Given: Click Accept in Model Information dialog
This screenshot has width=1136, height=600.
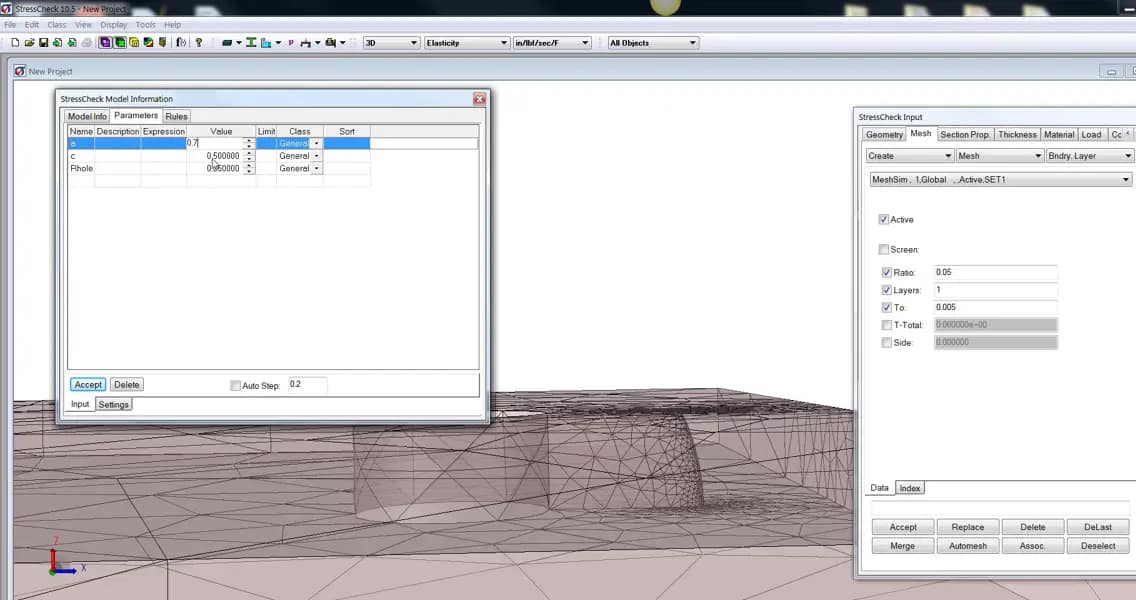Looking at the screenshot, I should click(x=88, y=385).
